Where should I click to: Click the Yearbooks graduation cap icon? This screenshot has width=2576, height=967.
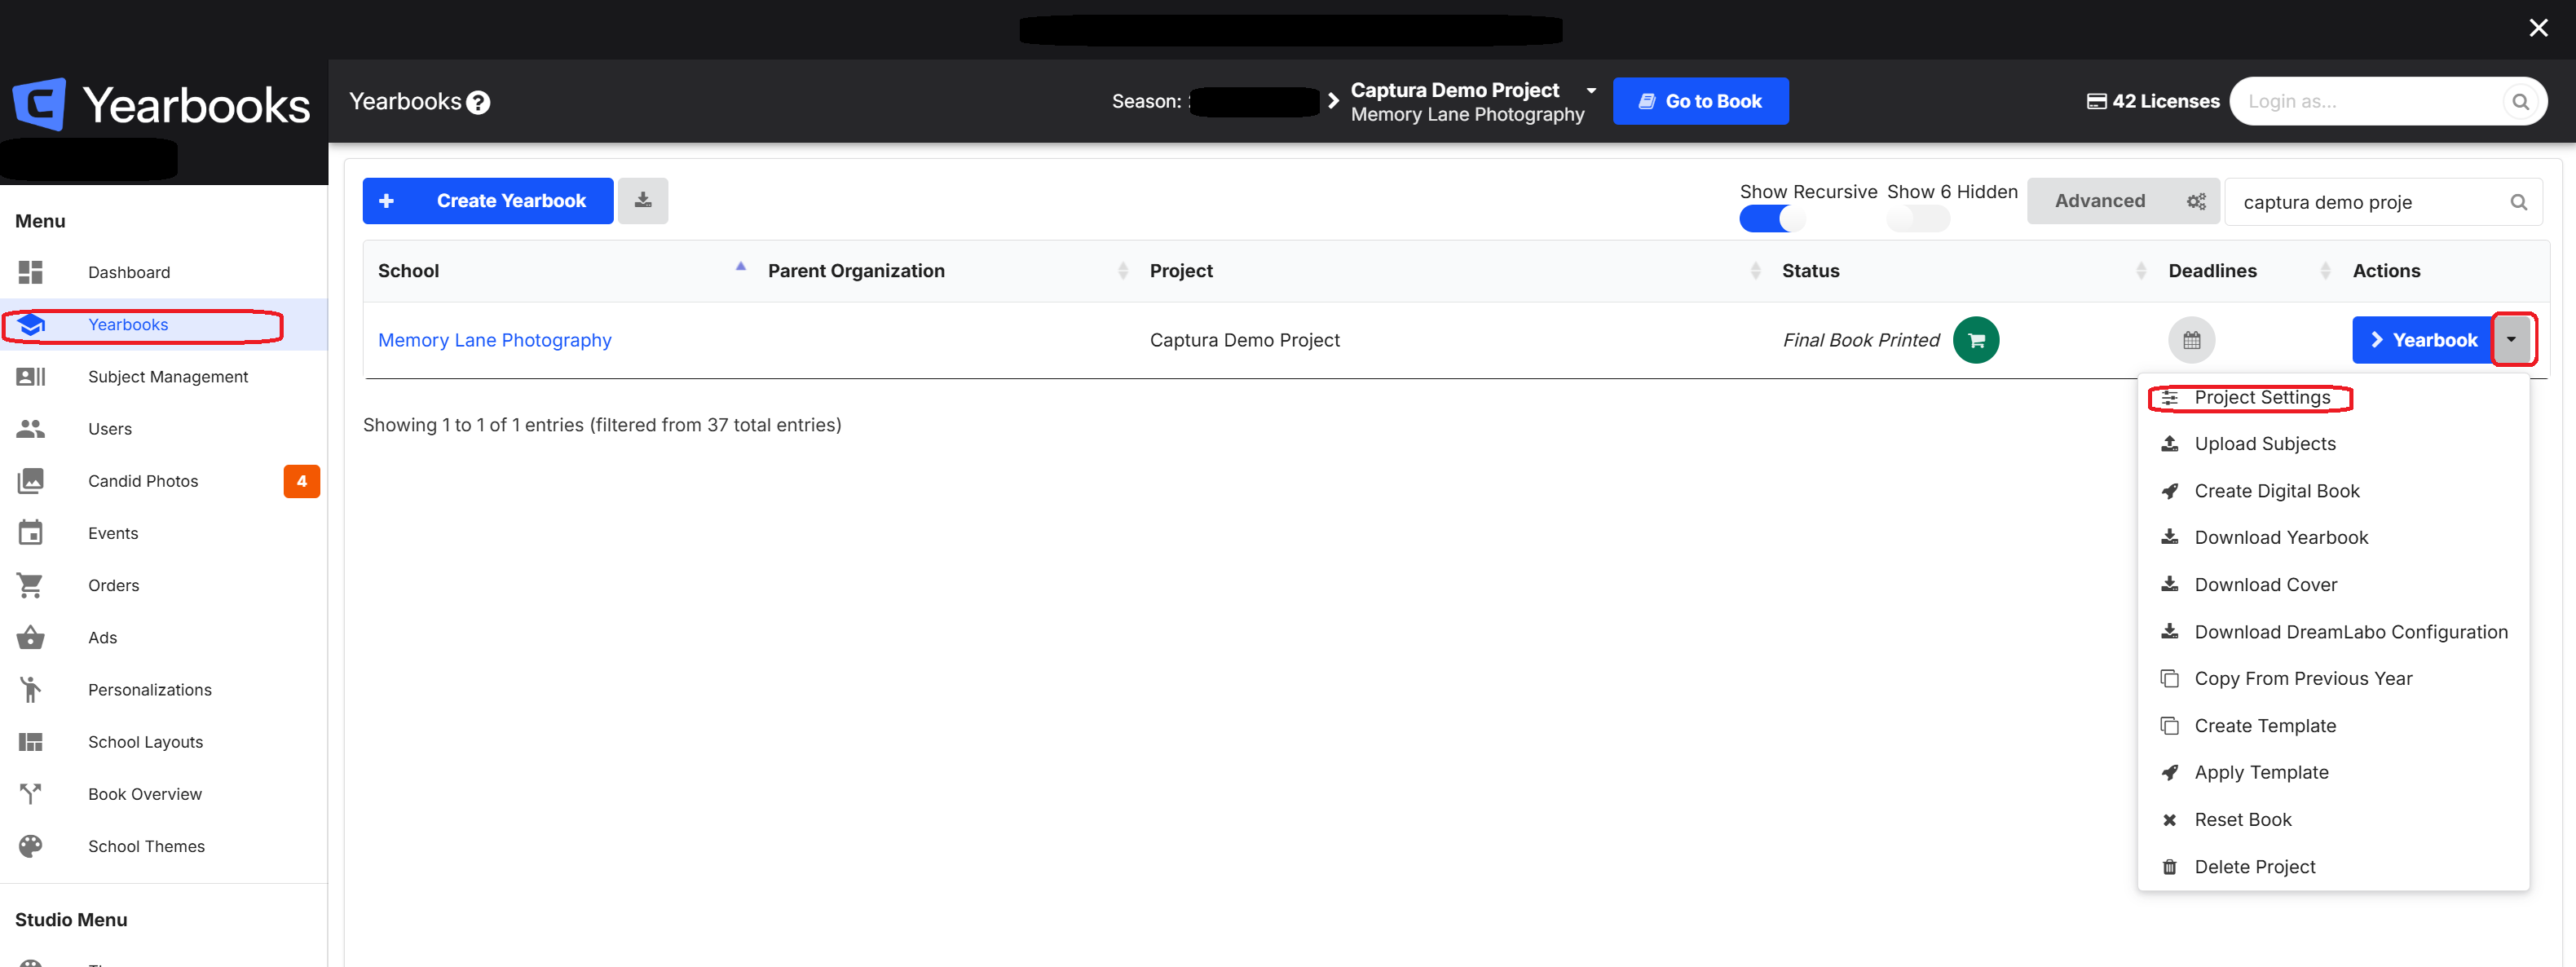(x=31, y=324)
